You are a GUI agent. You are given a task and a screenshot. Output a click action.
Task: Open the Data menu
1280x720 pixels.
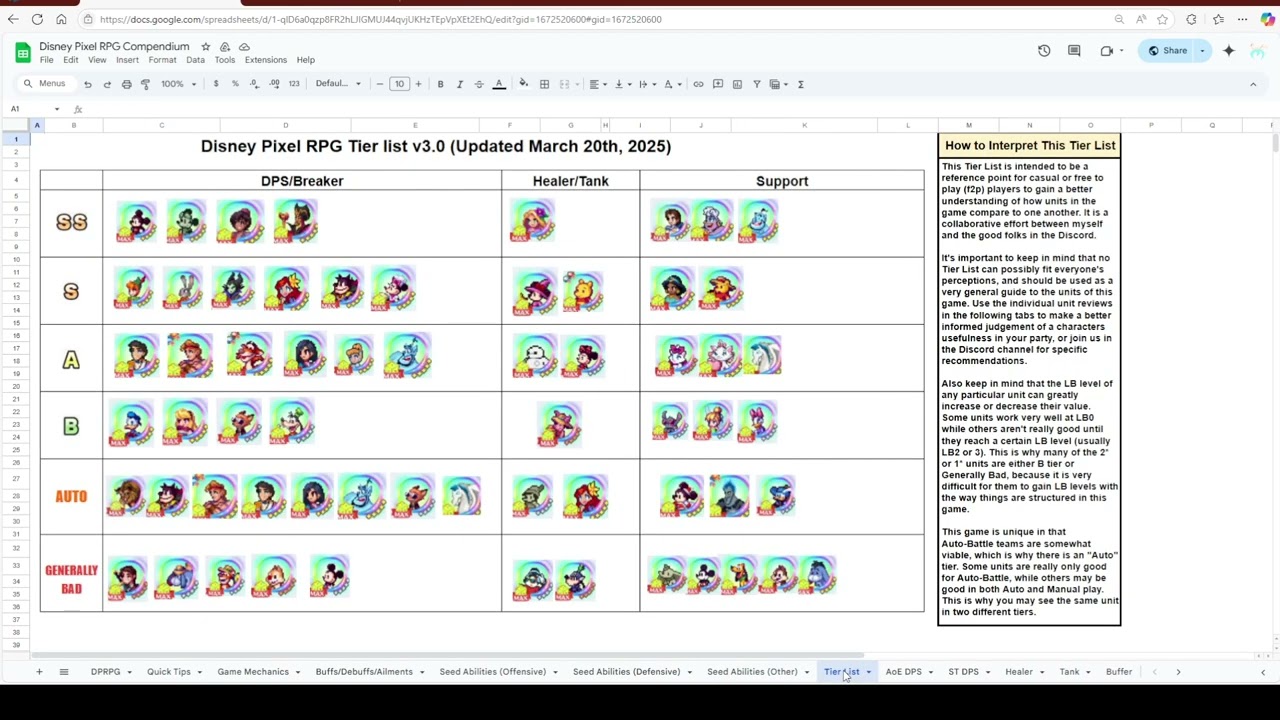[195, 60]
